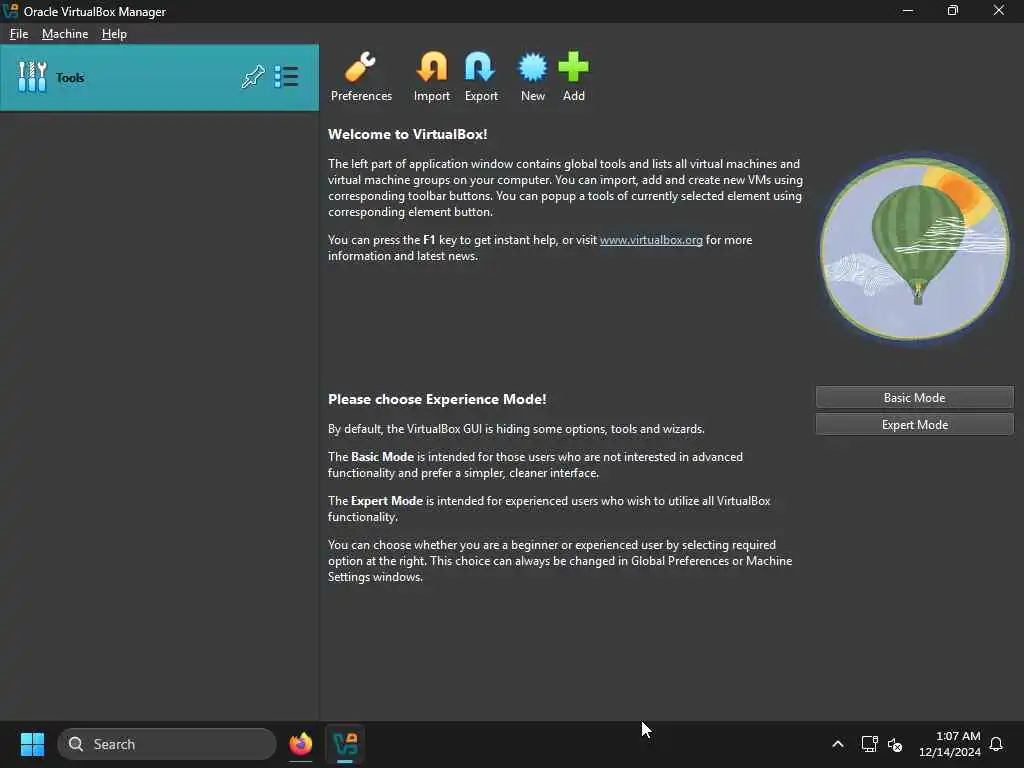This screenshot has width=1024, height=768.
Task: Click the hot air balloon welcome image
Action: [x=914, y=248]
